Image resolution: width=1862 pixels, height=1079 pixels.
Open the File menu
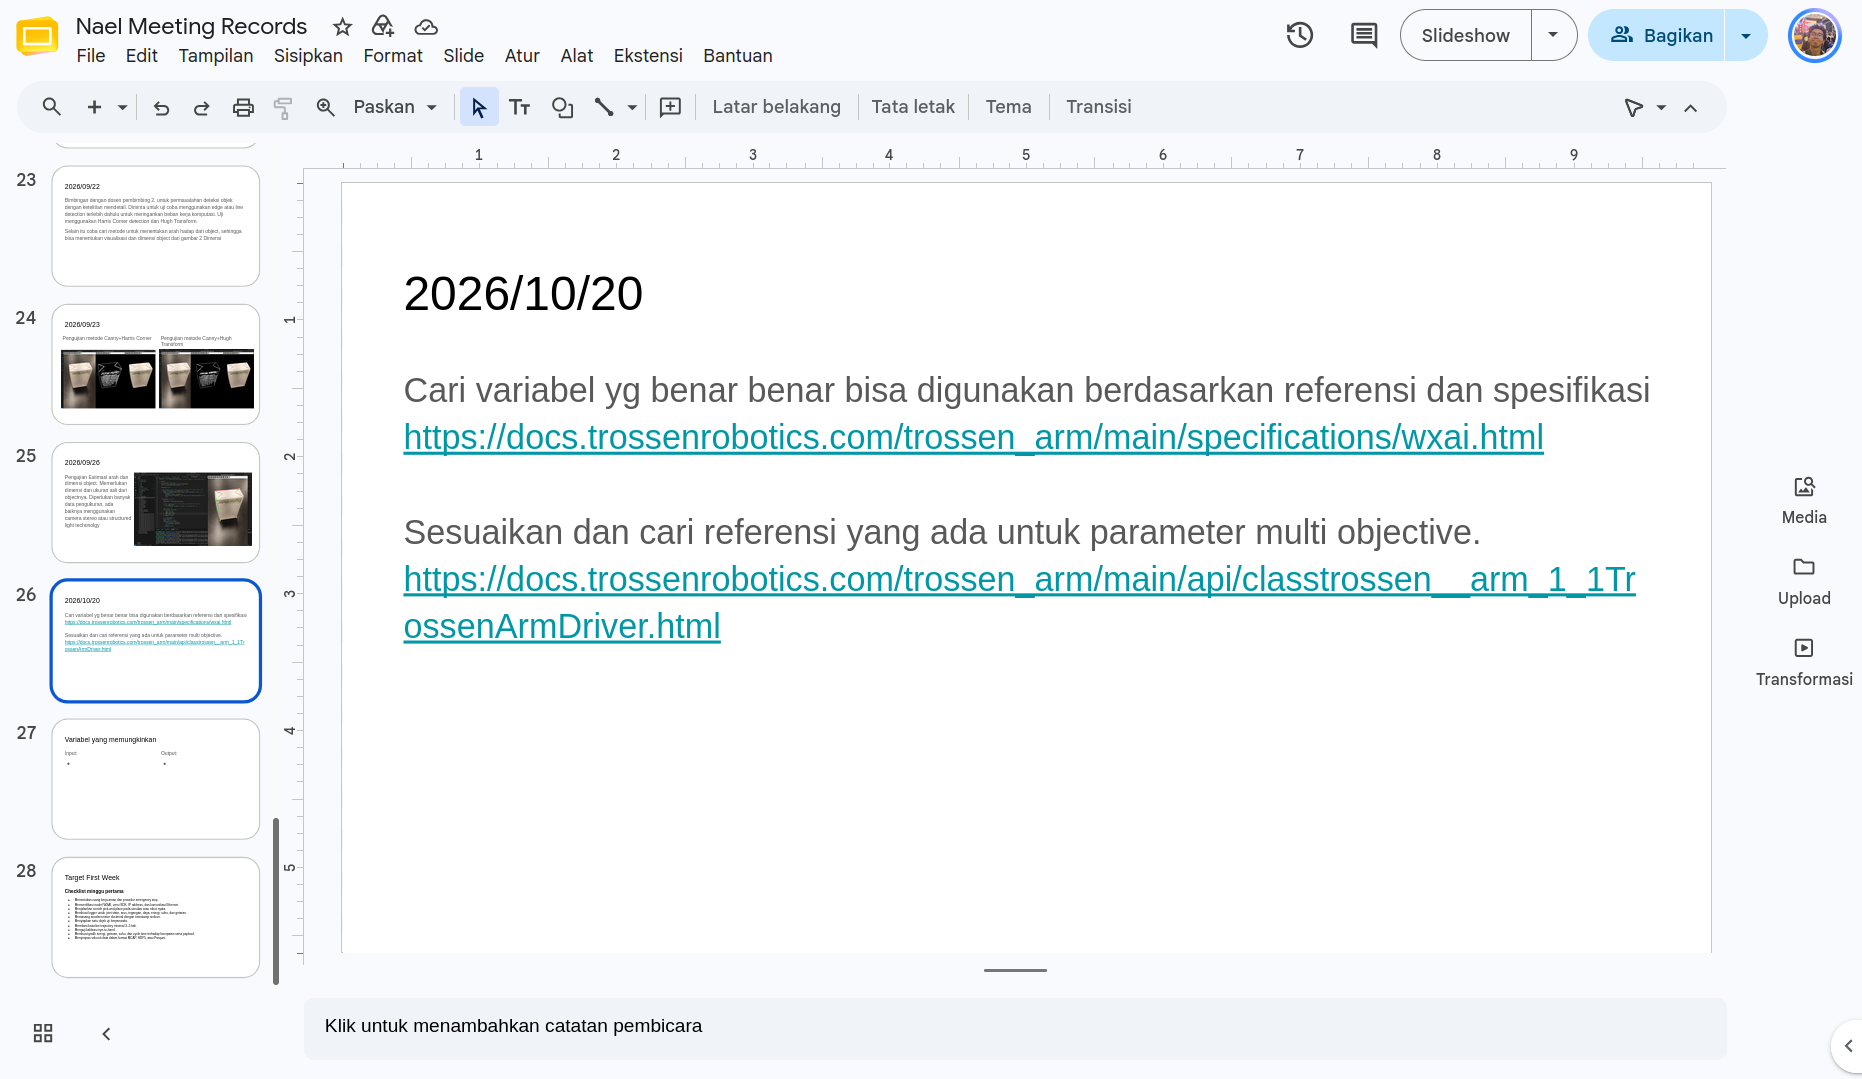tap(91, 56)
